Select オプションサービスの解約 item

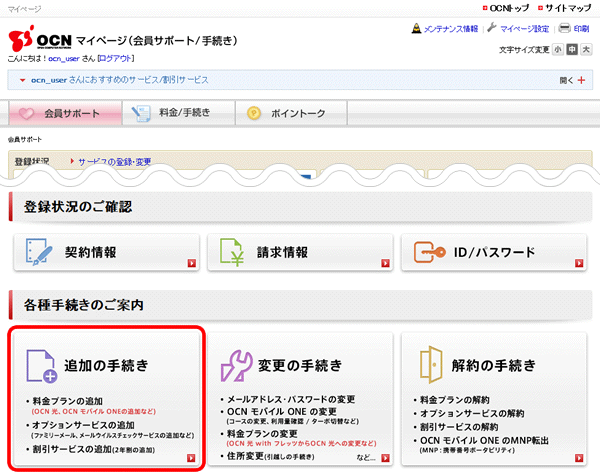[x=472, y=413]
